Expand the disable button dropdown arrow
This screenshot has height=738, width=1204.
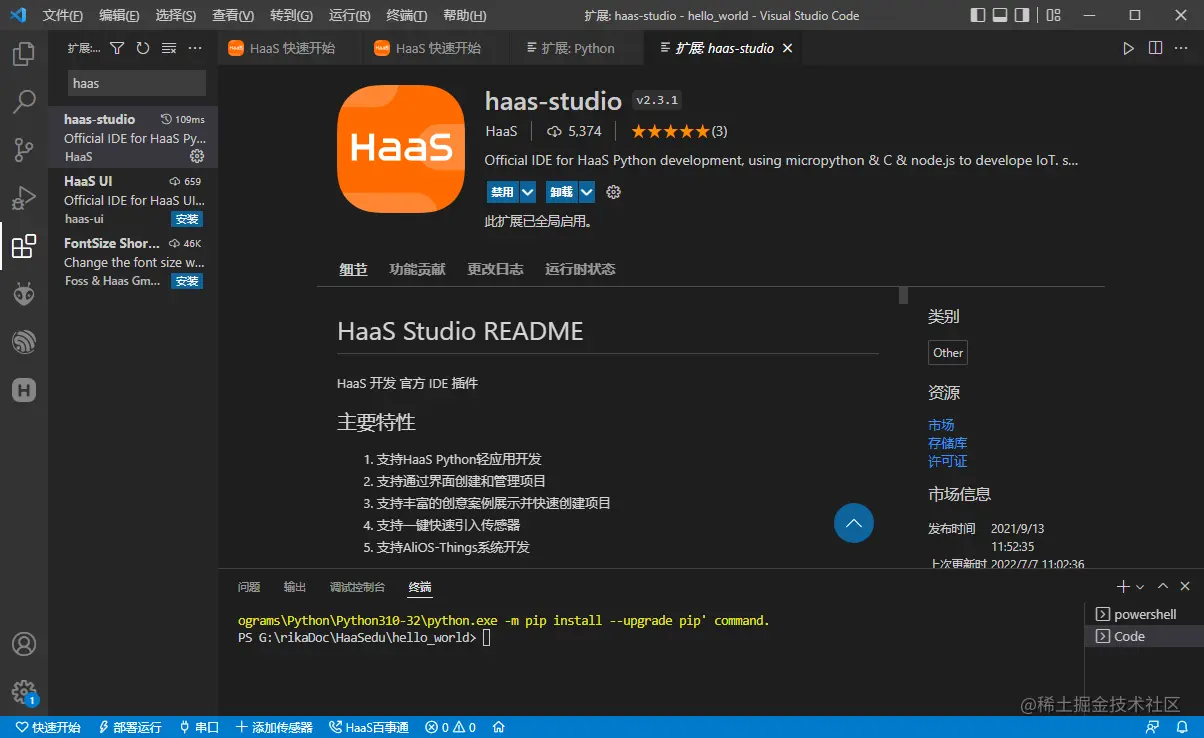click(528, 192)
